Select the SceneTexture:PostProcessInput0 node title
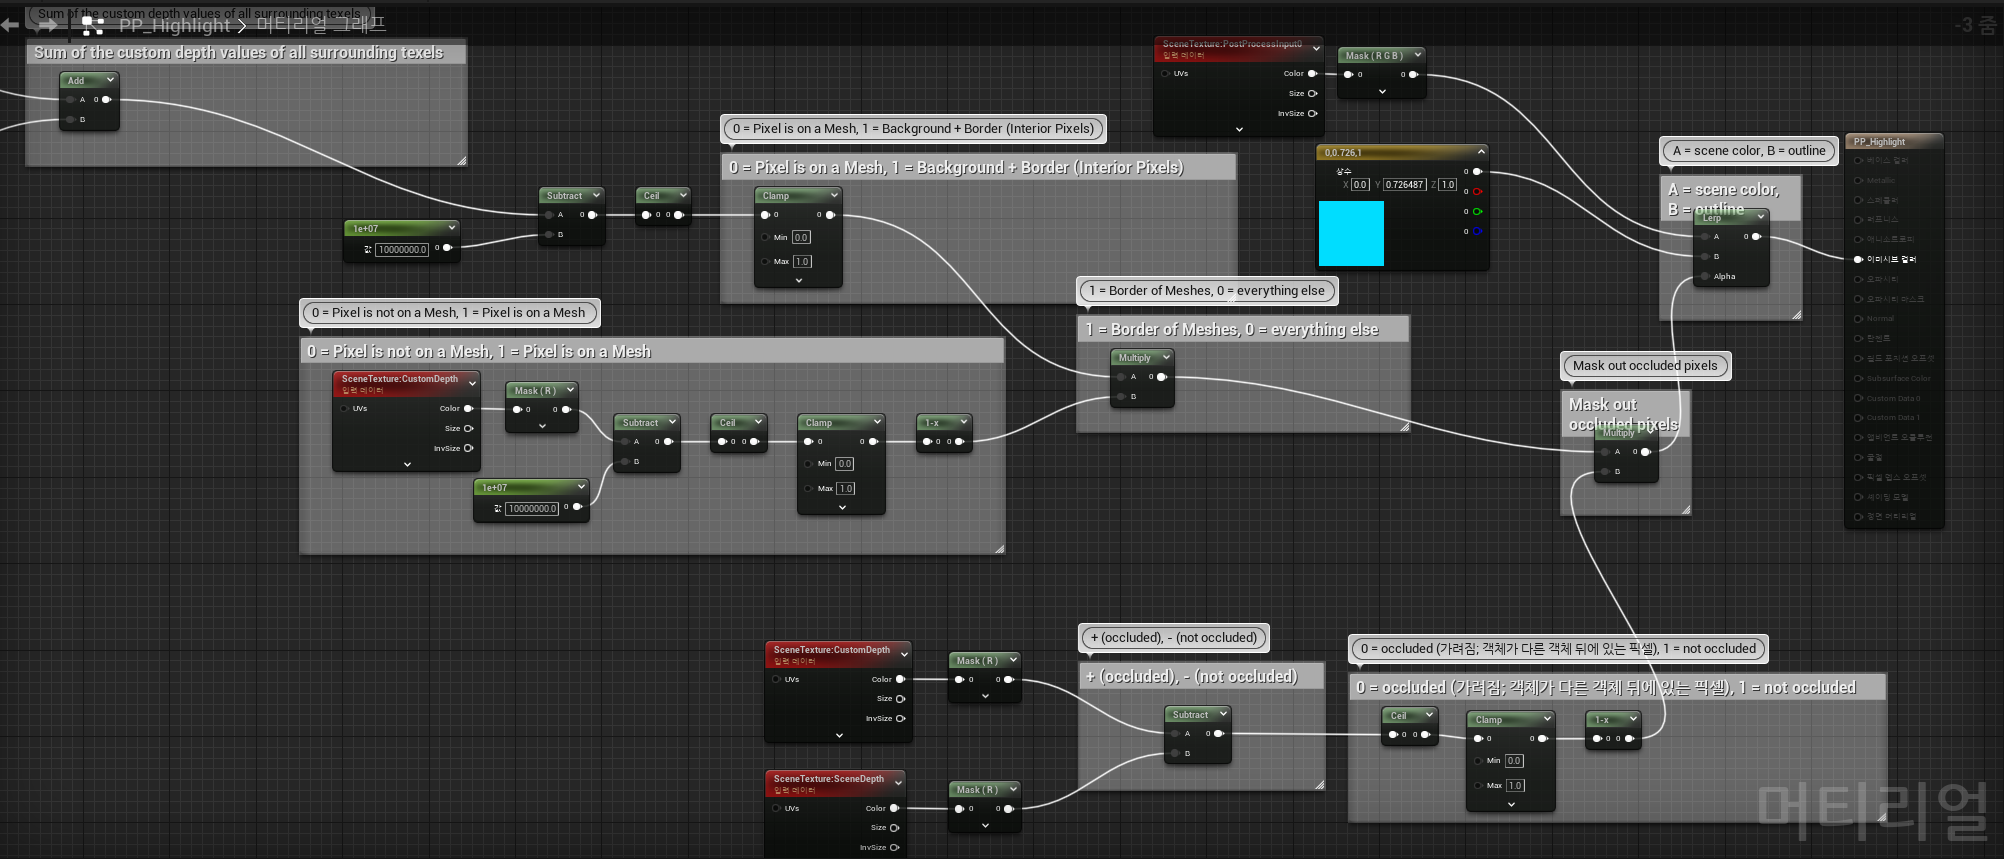2004x859 pixels. pos(1232,44)
